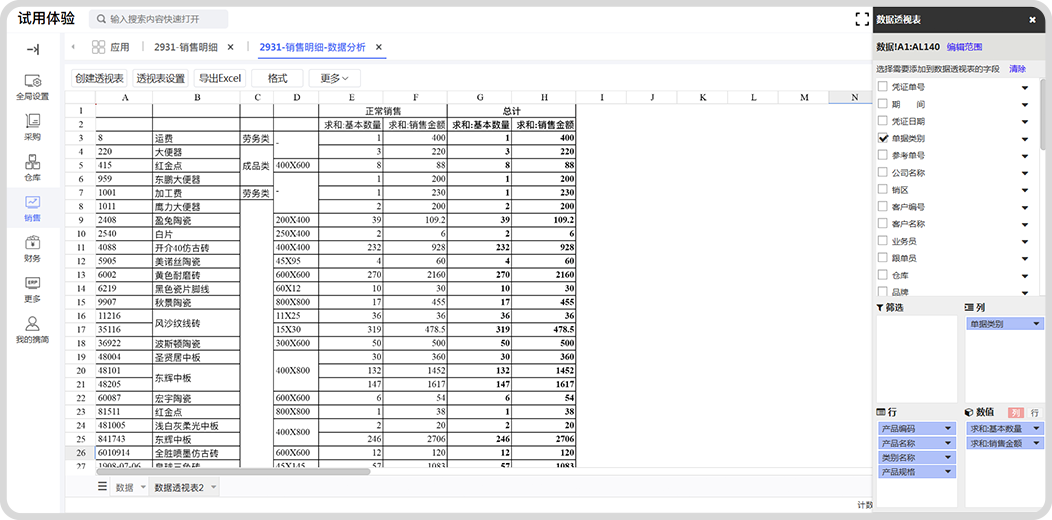
Task: Open the sheet list hamburger icon
Action: [x=103, y=486]
